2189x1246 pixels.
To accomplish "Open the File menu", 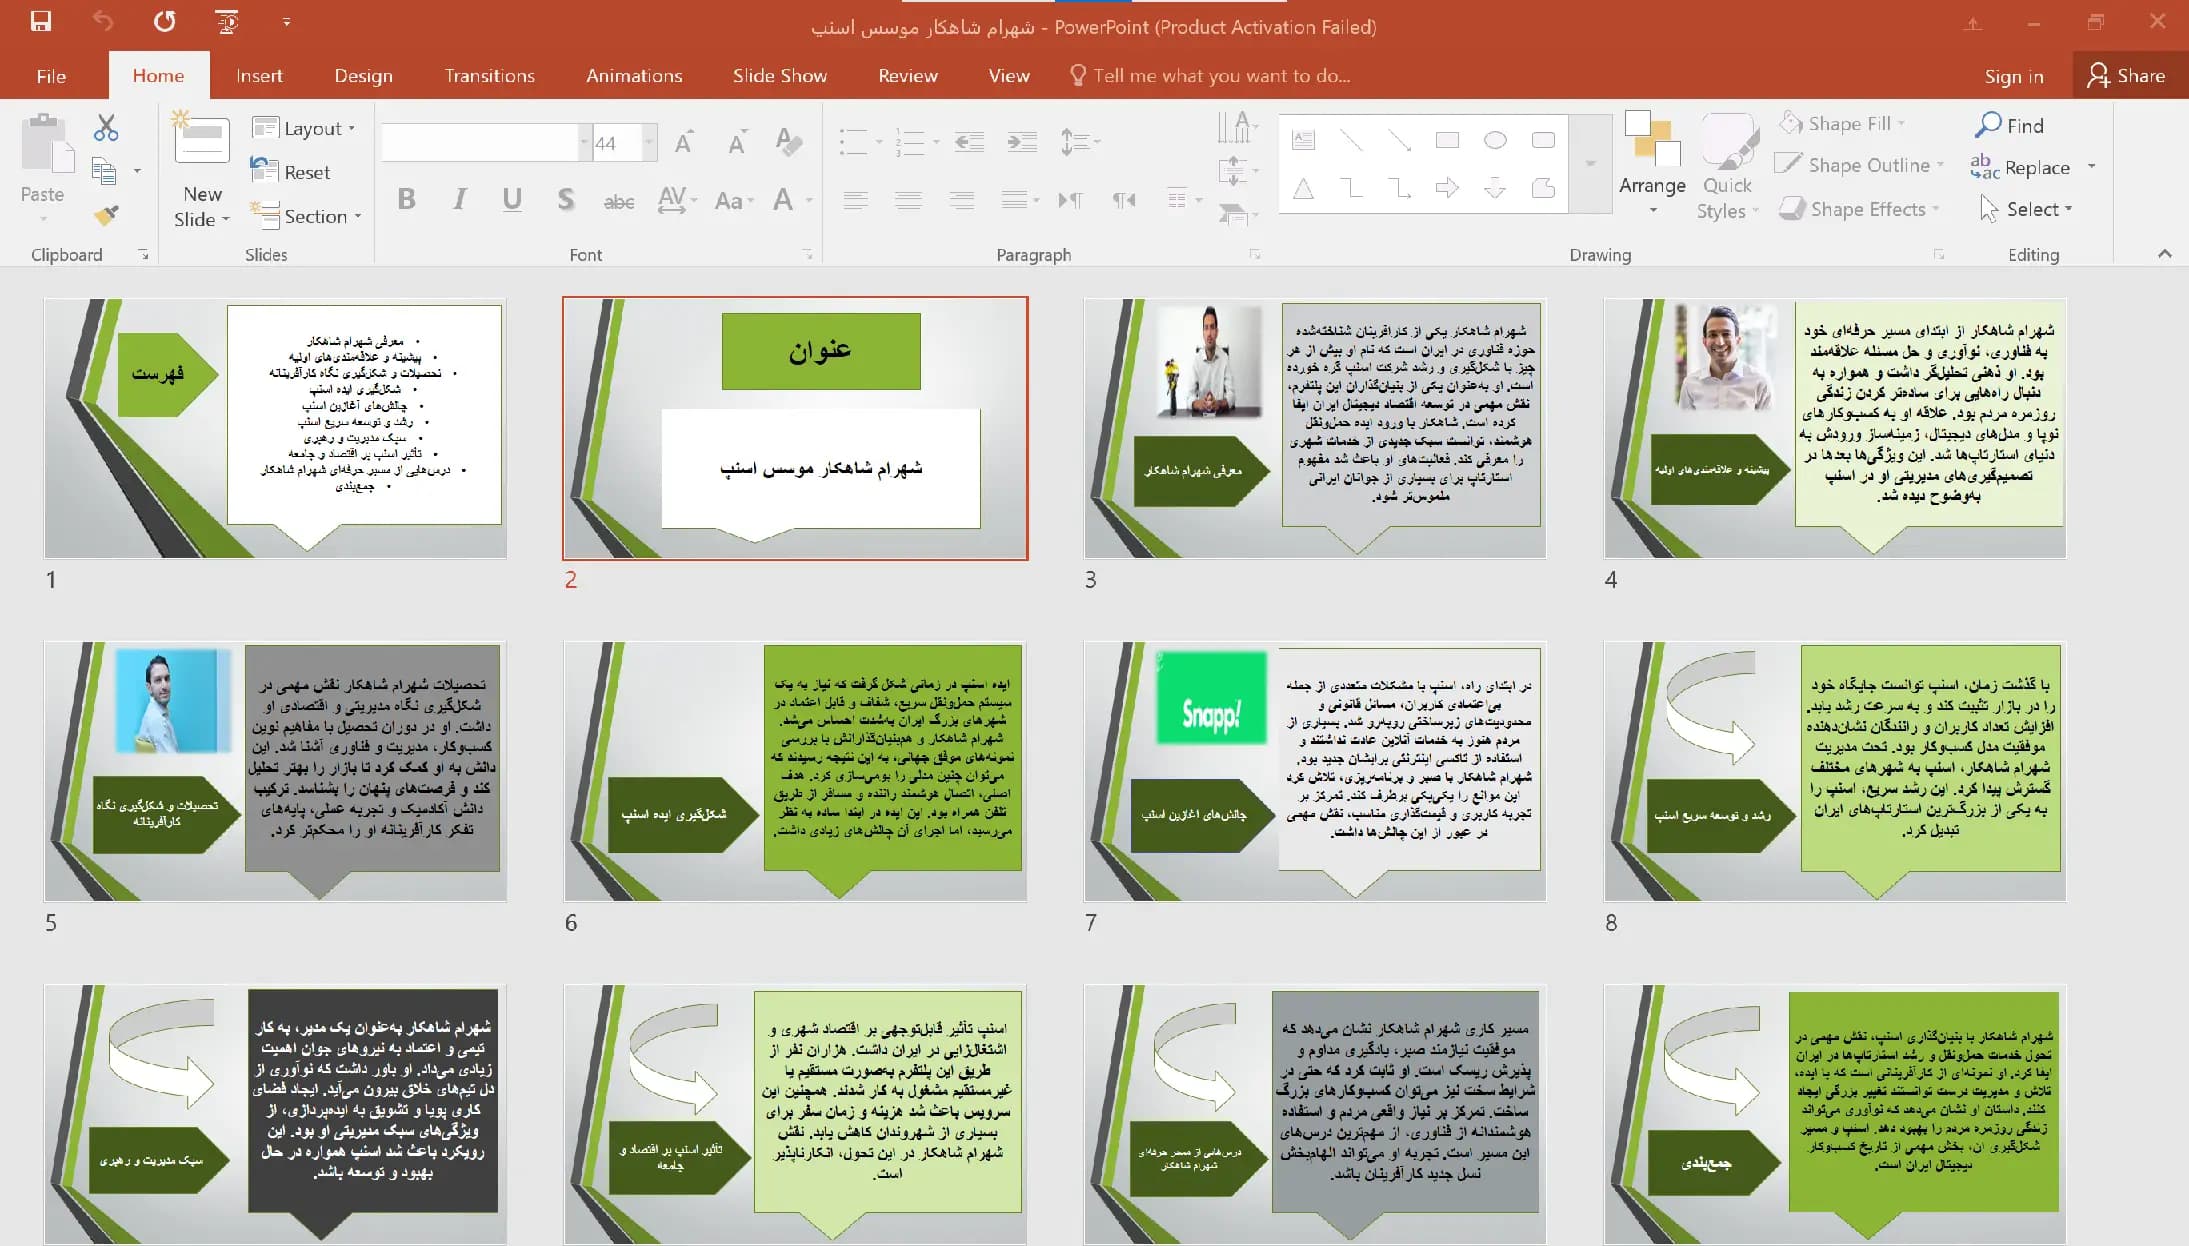I will click(51, 76).
